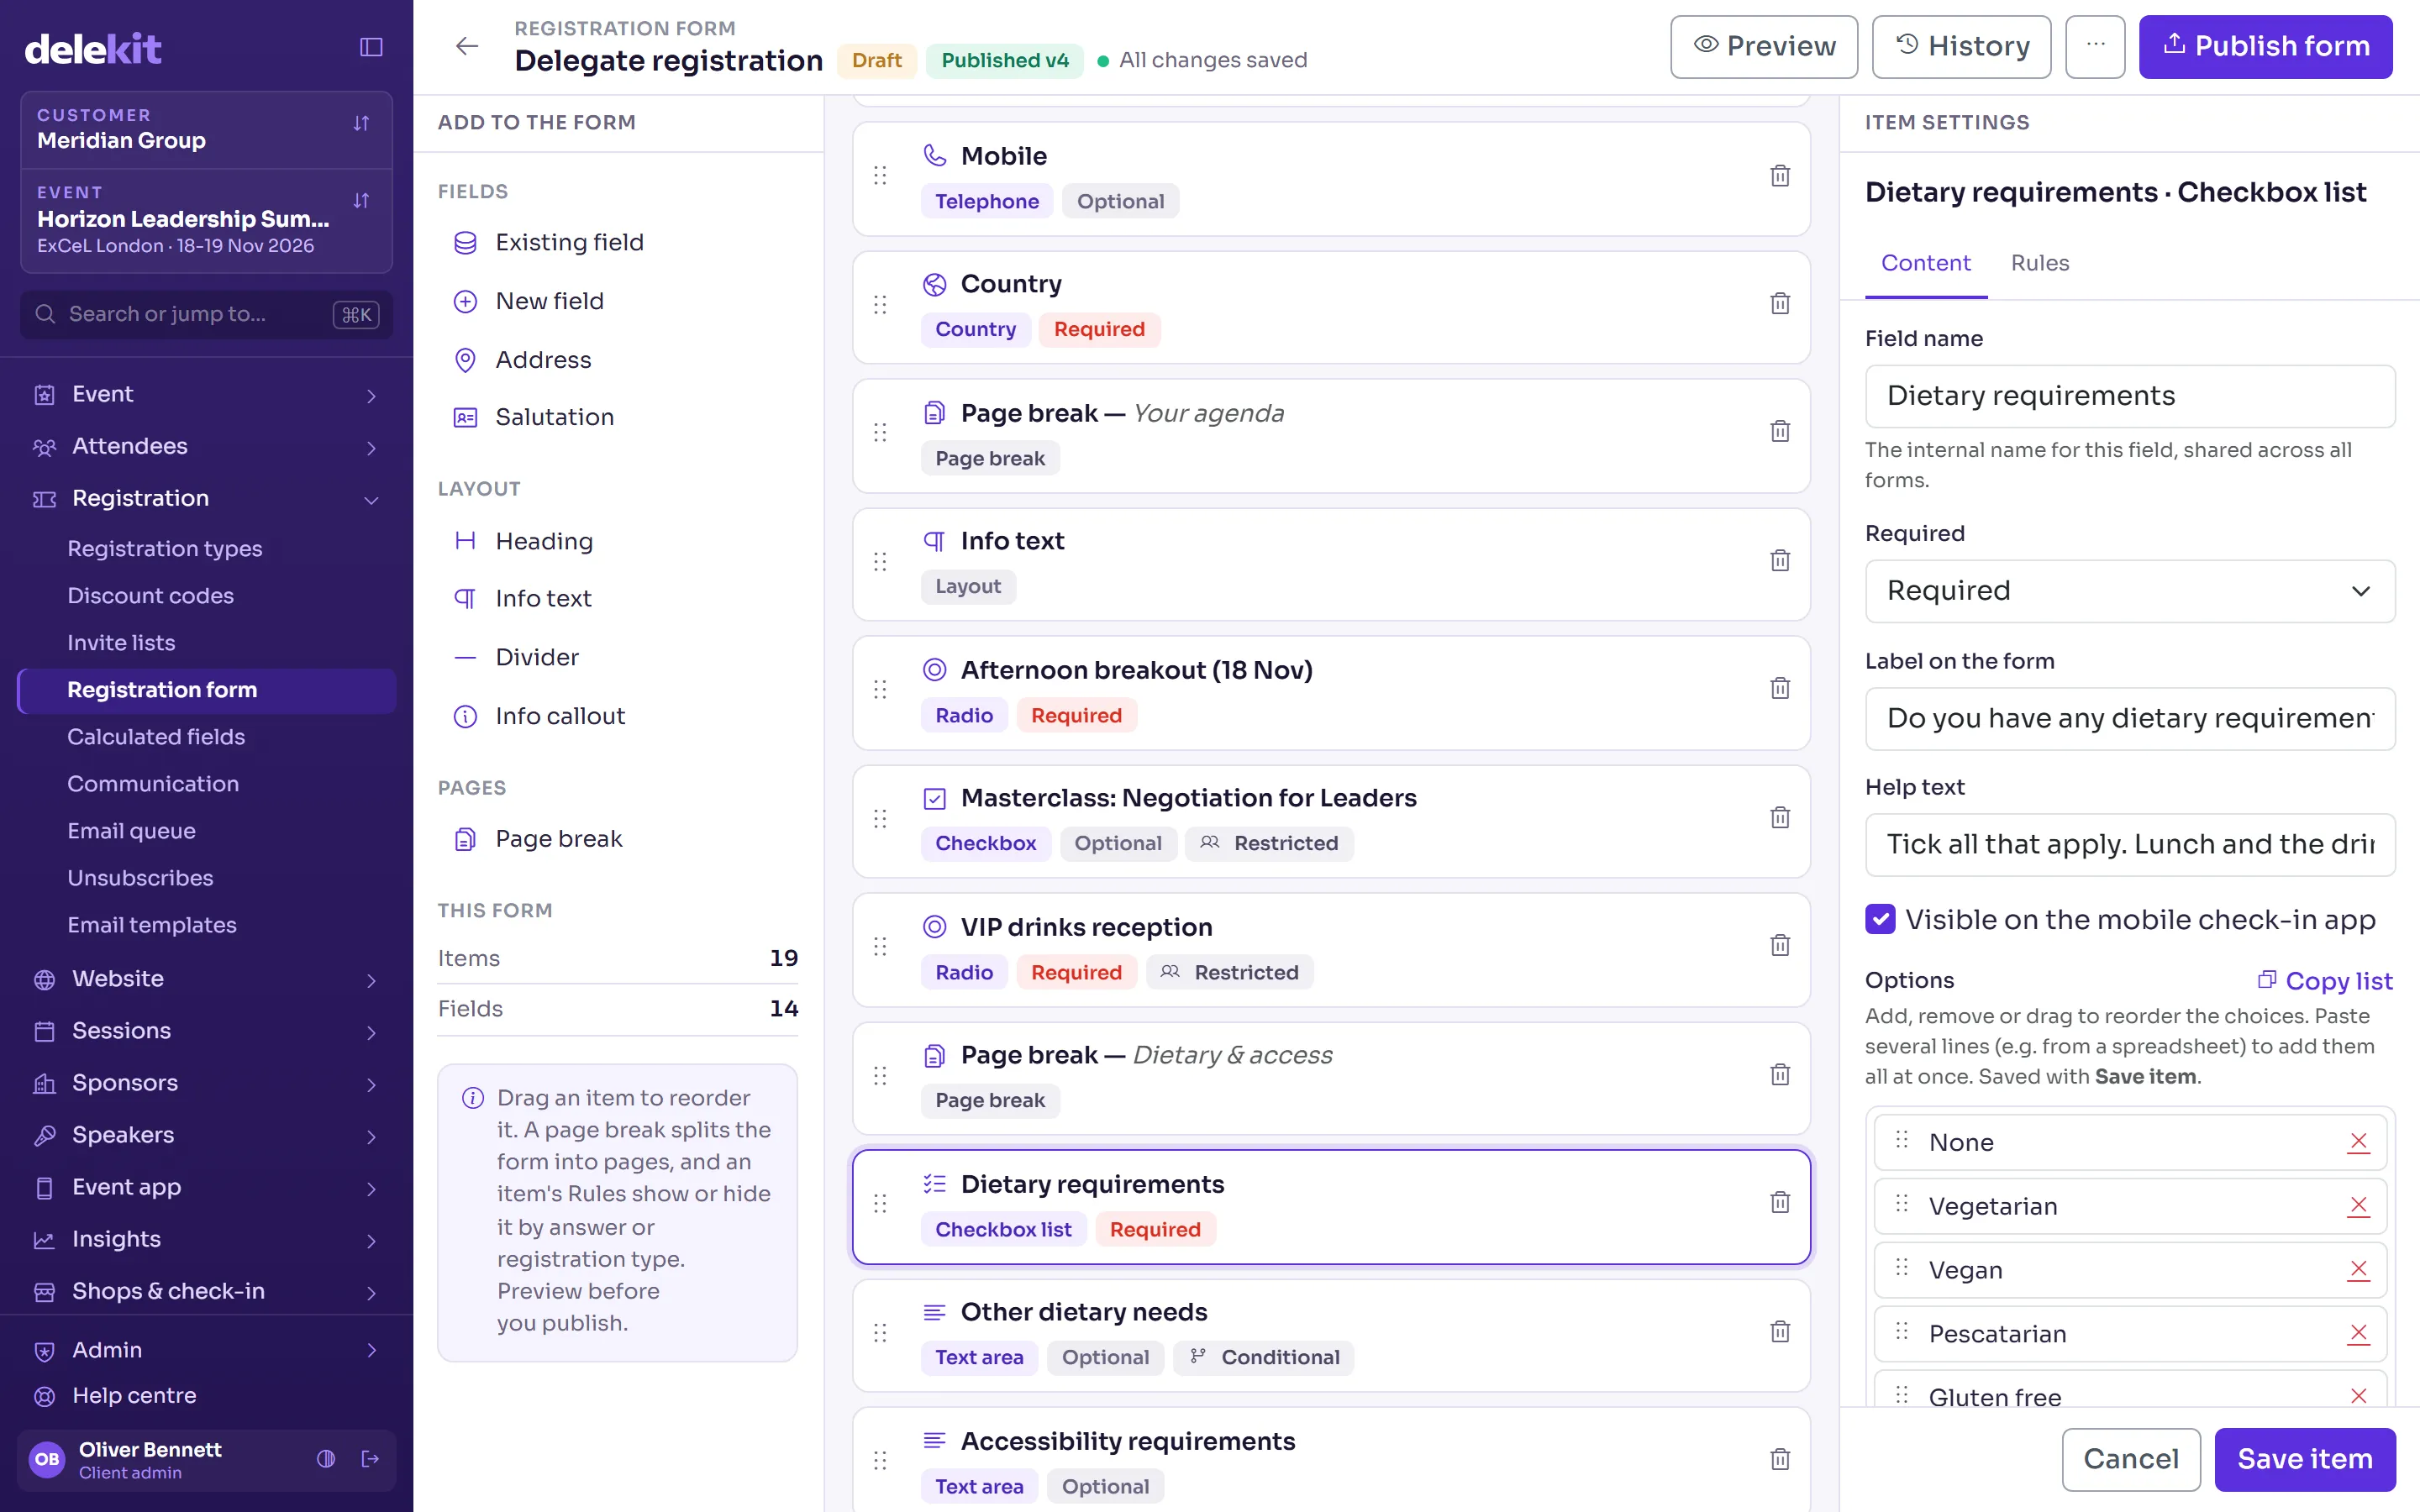This screenshot has height=1512, width=2420.
Task: Expand the Insights section
Action: coord(207,1239)
